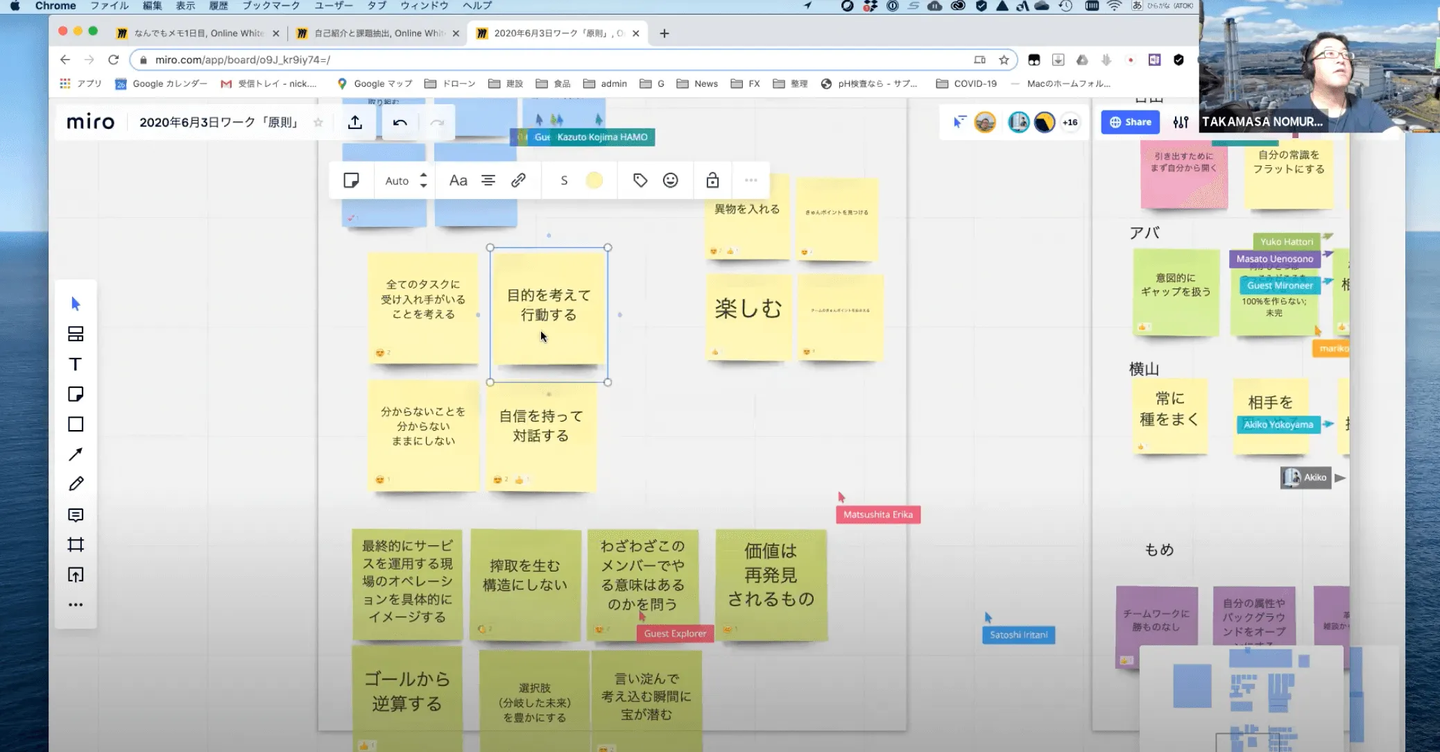This screenshot has width=1440, height=752.
Task: Open the Chrome application menu
Action: 56,6
